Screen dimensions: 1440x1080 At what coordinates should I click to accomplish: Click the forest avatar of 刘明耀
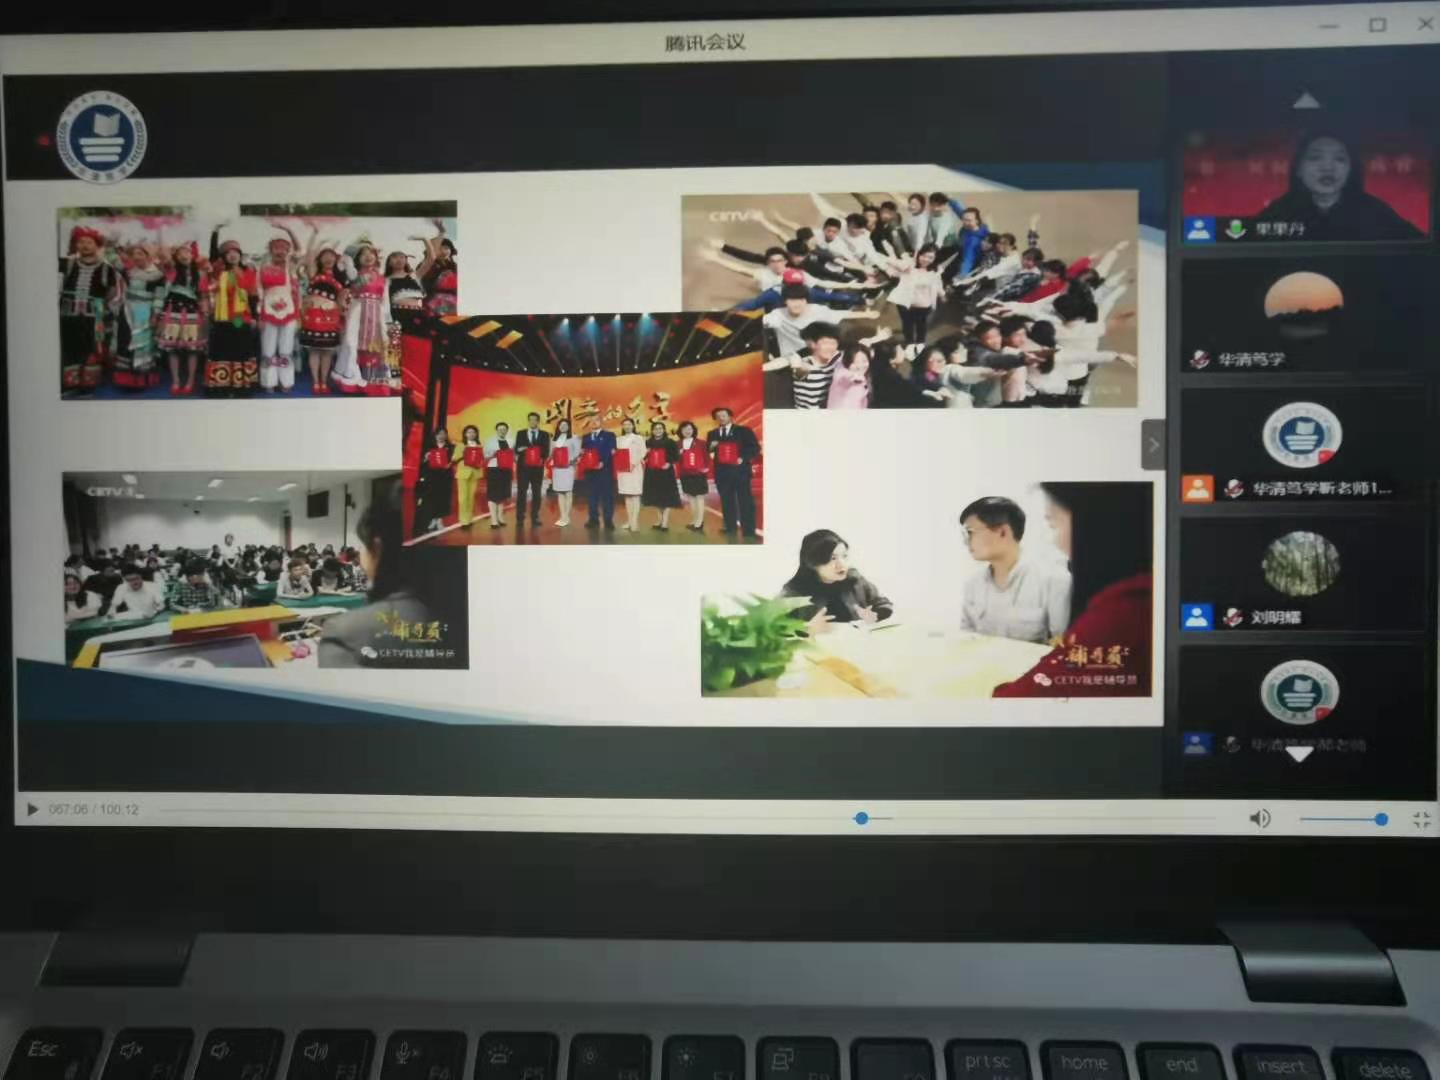[1300, 563]
